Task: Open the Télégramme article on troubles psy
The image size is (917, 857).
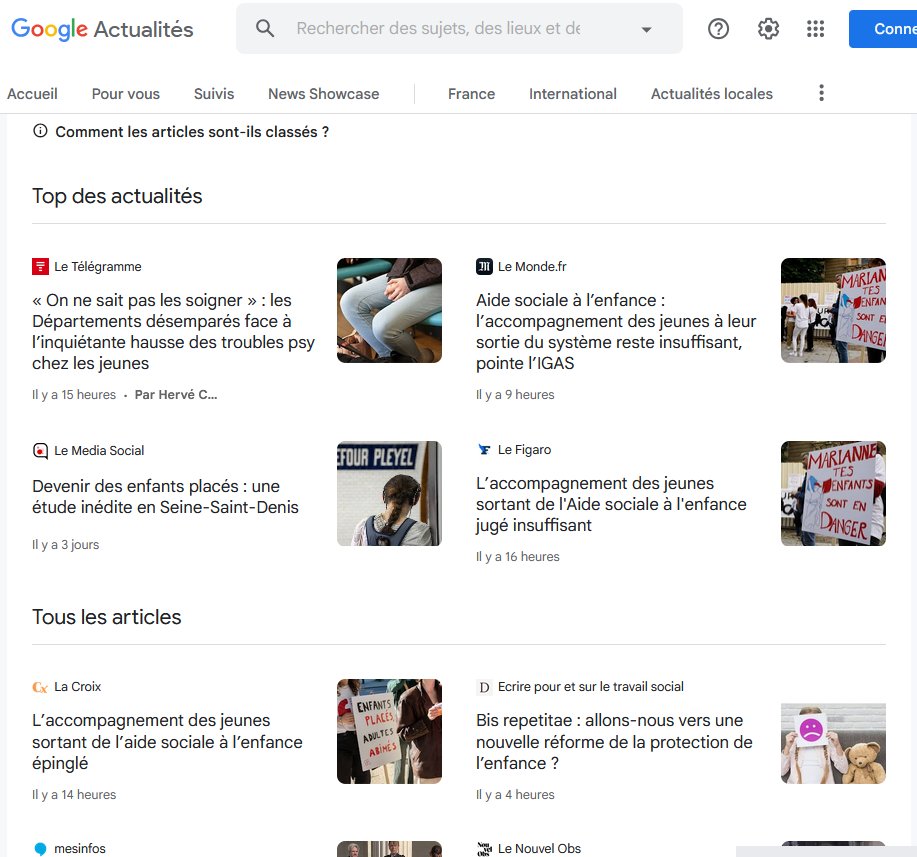Action: coord(174,332)
